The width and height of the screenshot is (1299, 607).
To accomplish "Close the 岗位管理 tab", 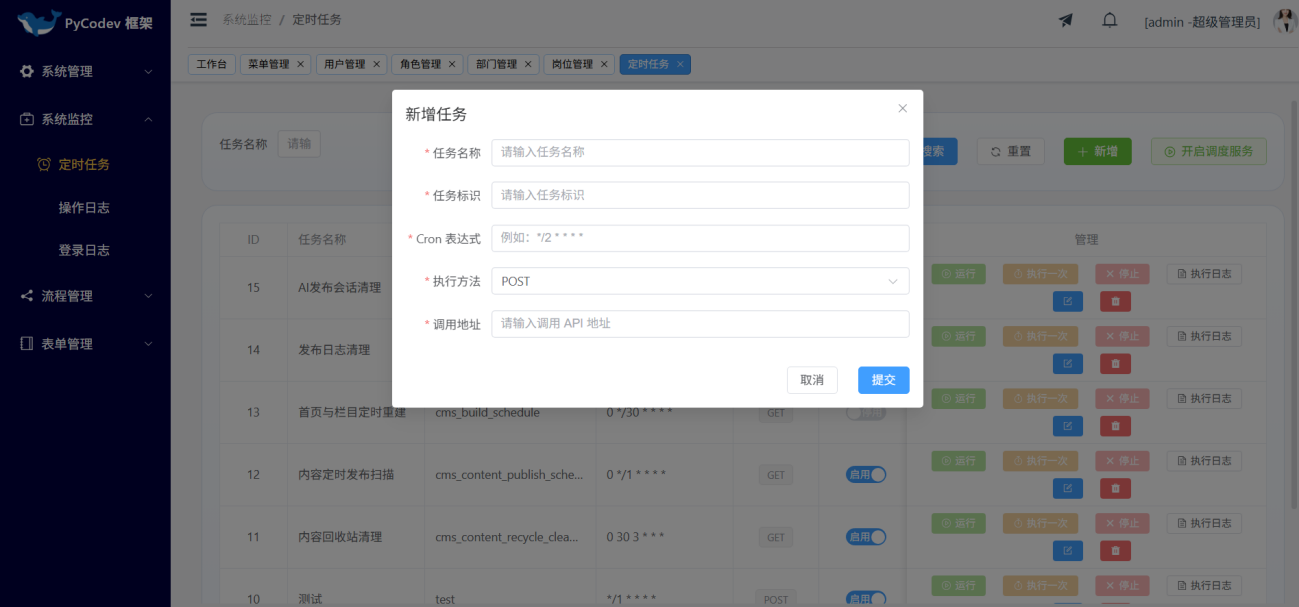I will 604,64.
